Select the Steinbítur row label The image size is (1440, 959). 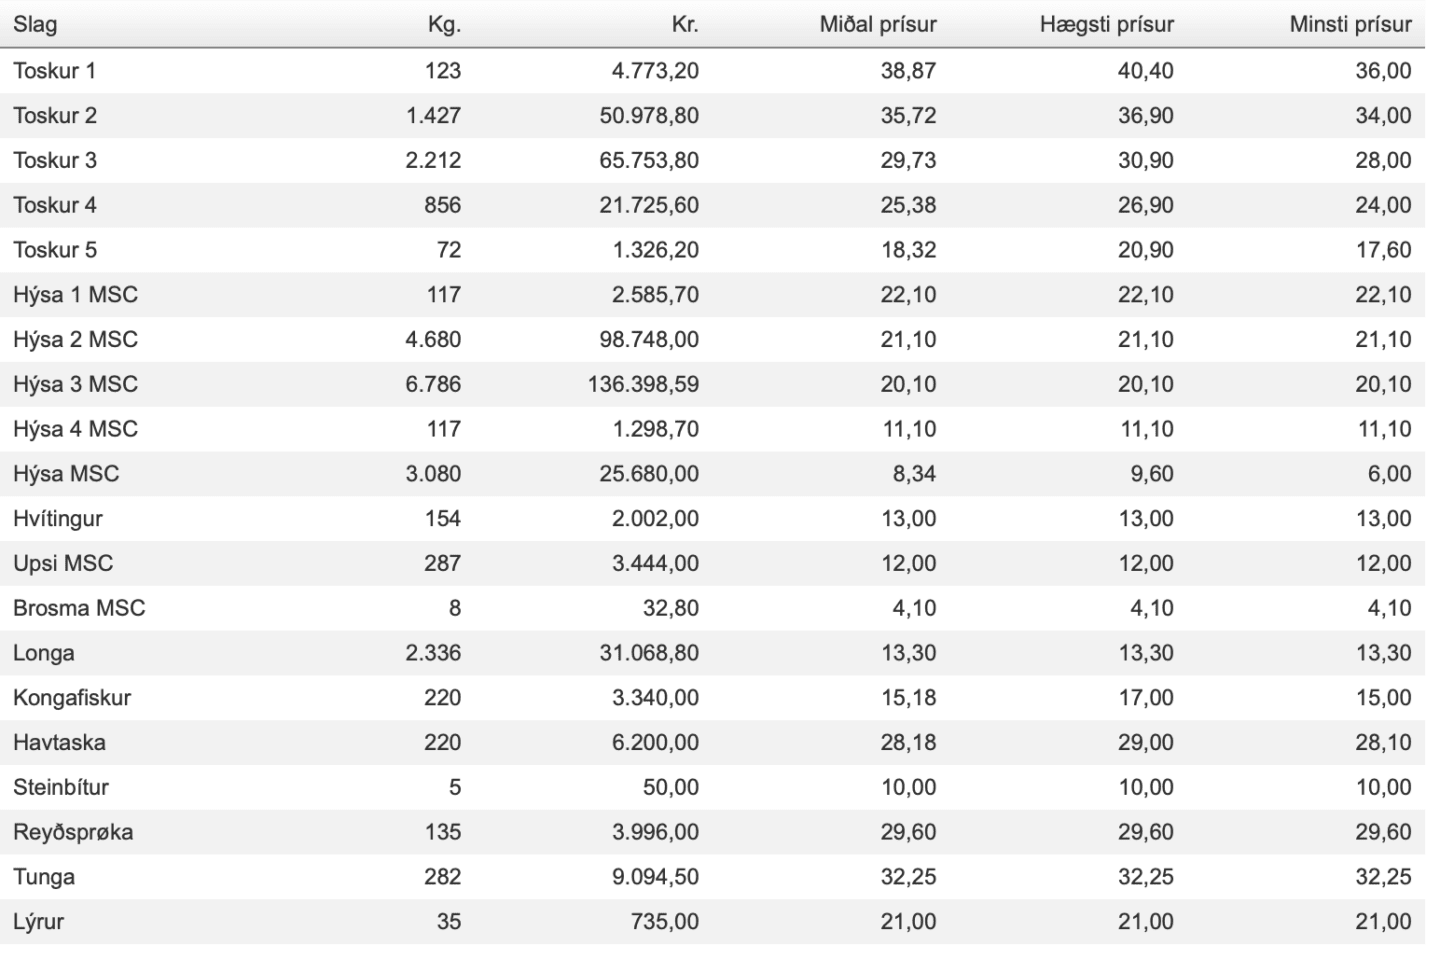[61, 787]
